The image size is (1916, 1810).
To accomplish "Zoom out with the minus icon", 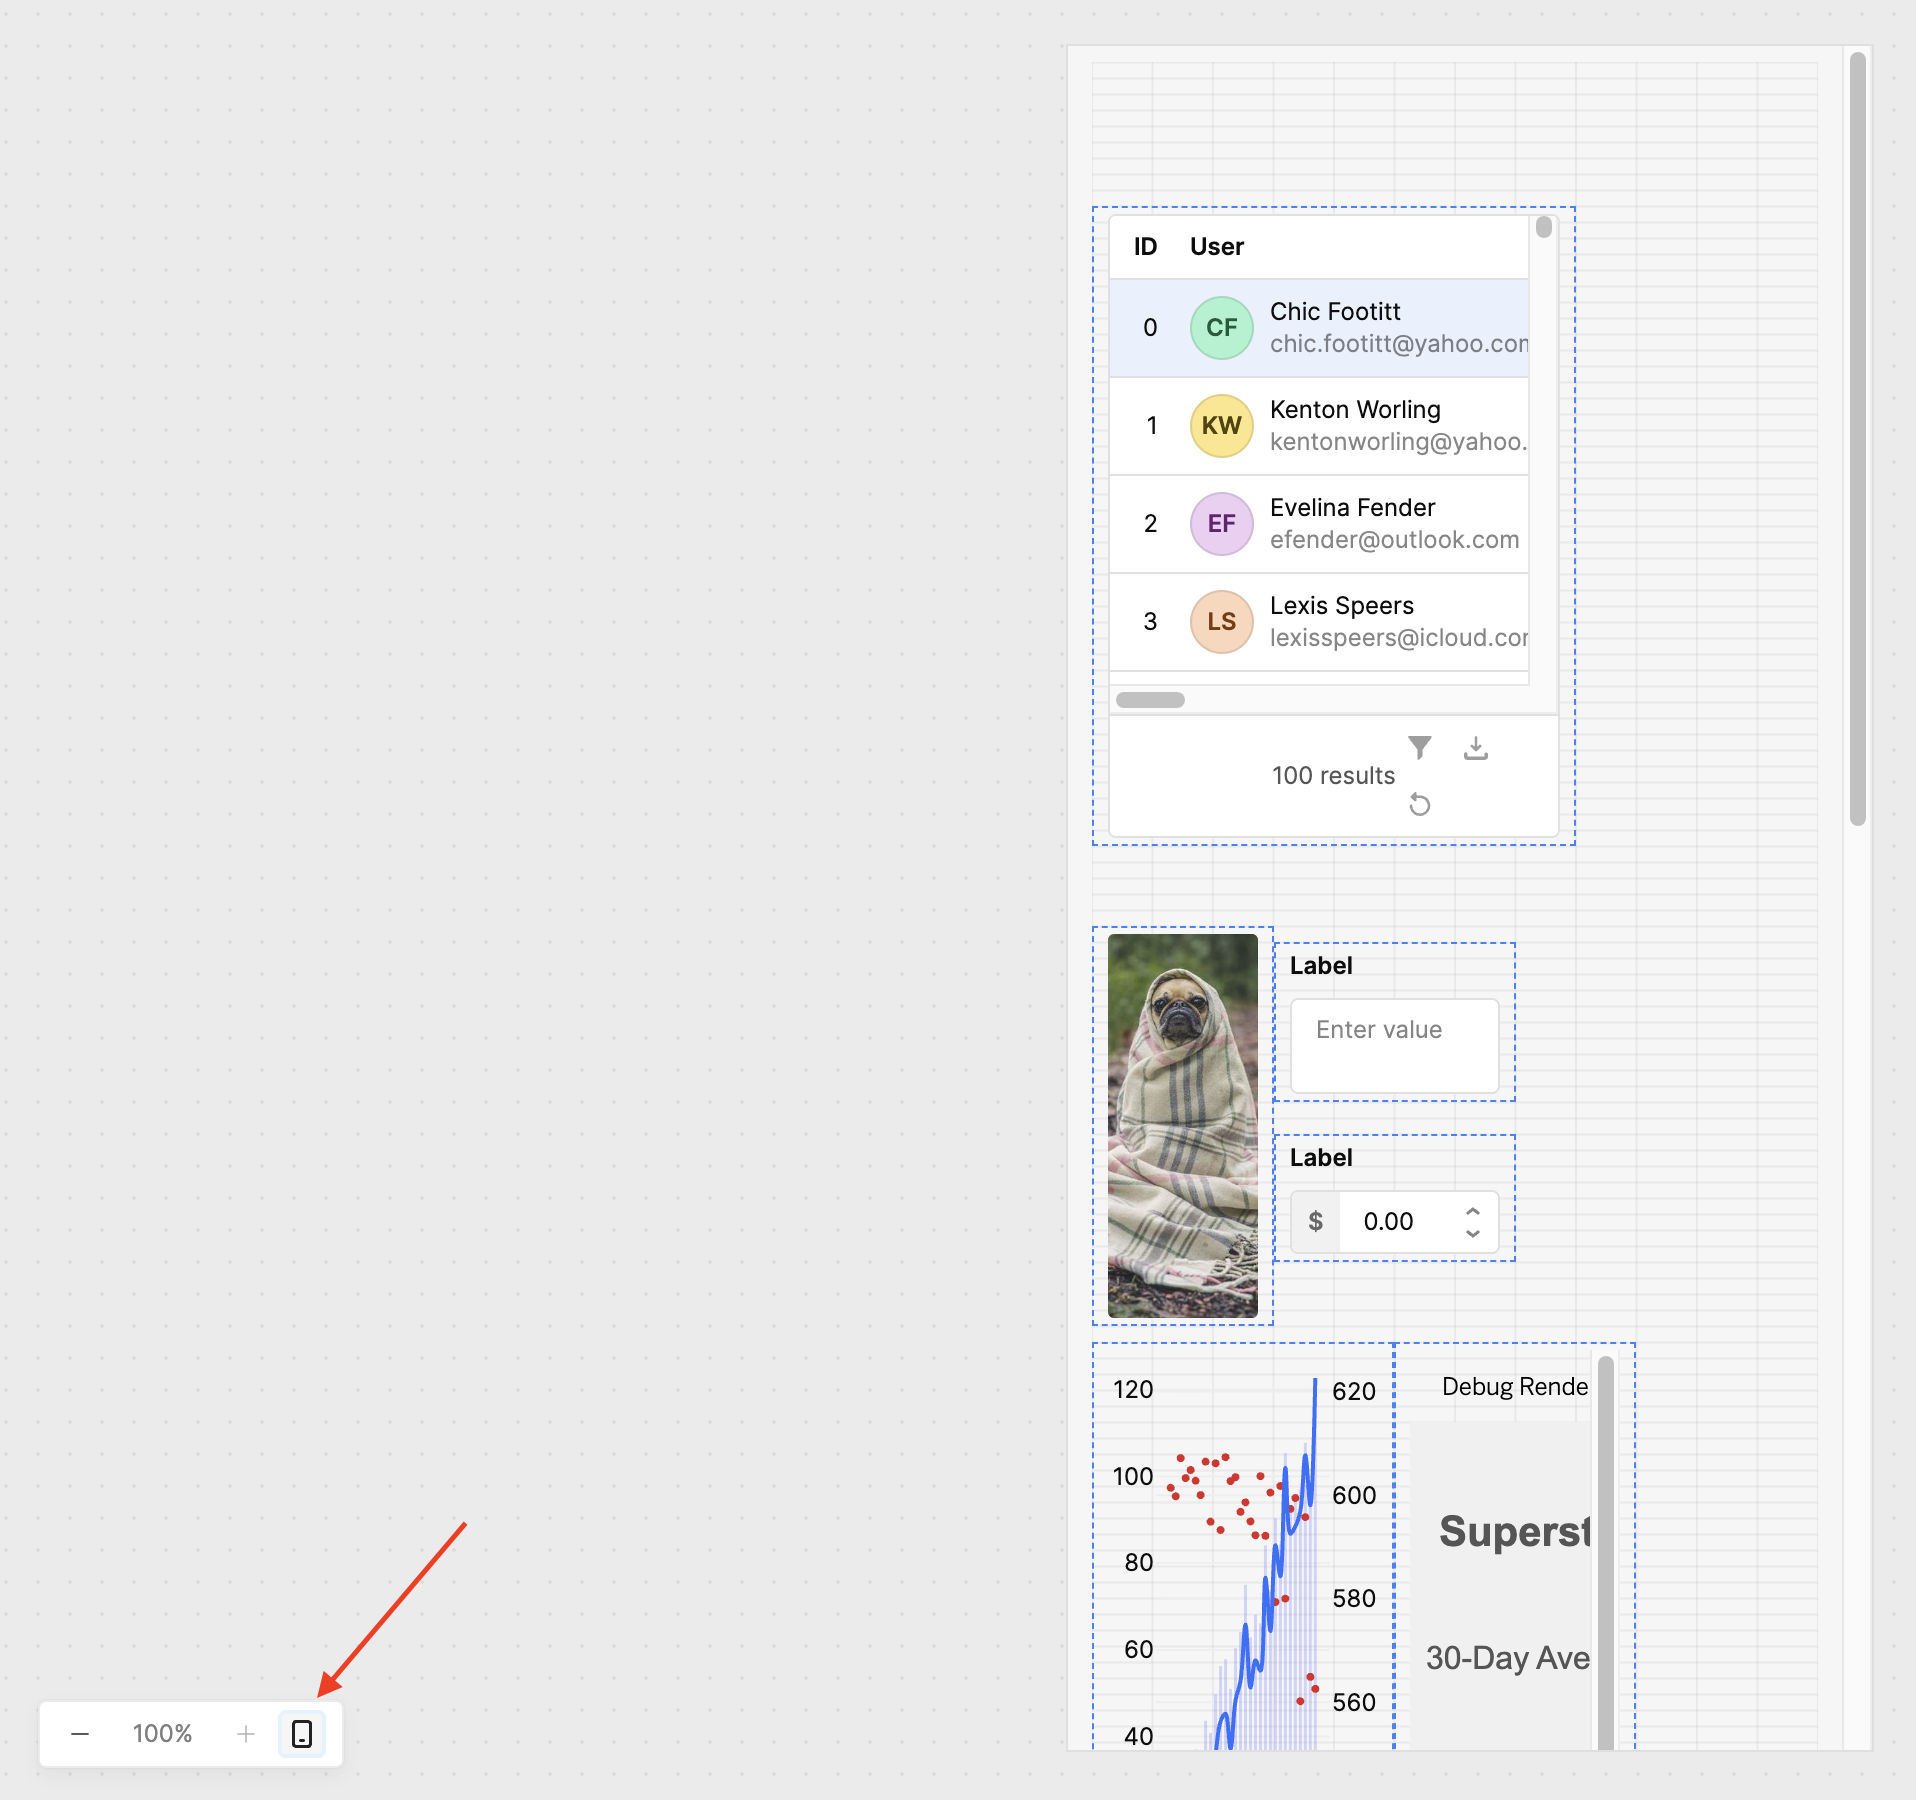I will point(80,1733).
